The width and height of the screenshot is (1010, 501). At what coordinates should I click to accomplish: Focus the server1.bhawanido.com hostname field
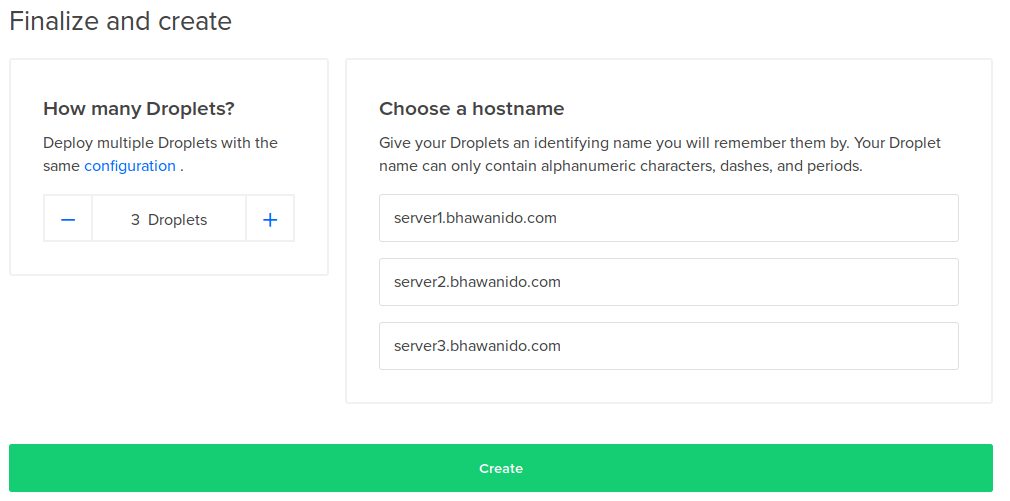[668, 218]
